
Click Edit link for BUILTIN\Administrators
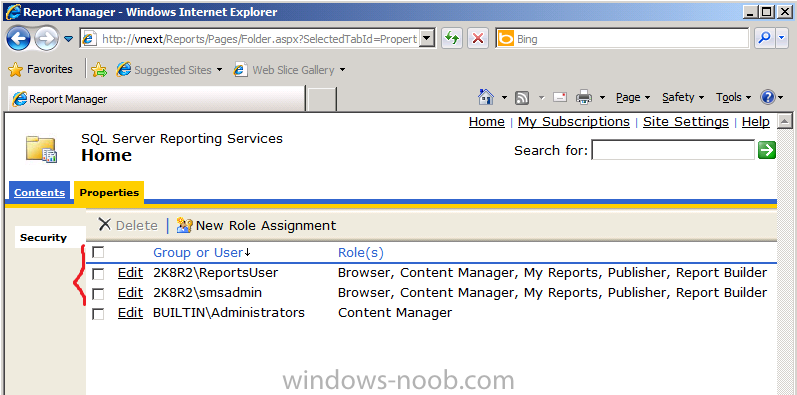(130, 313)
